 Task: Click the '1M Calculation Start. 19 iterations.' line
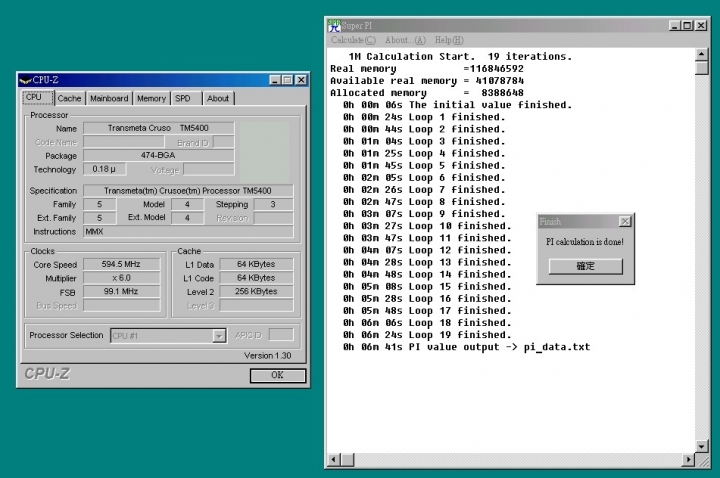[460, 56]
